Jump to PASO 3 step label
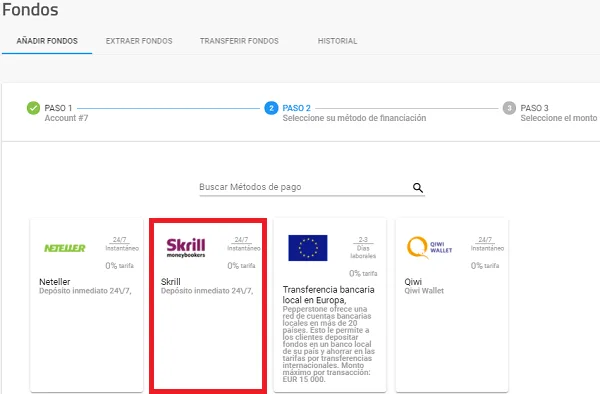This screenshot has height=394, width=600. tap(535, 108)
